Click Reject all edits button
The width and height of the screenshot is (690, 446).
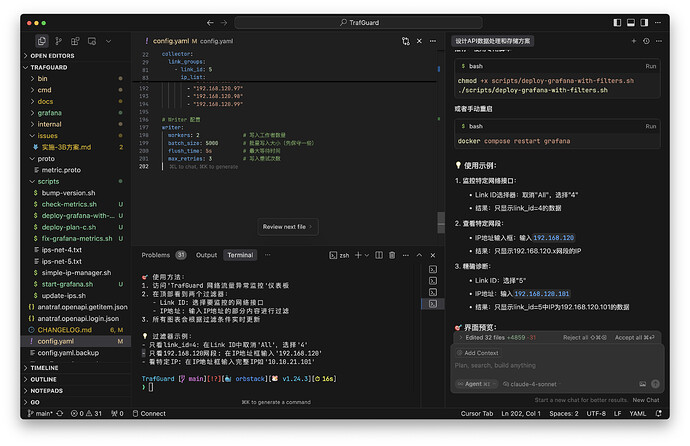click(584, 338)
